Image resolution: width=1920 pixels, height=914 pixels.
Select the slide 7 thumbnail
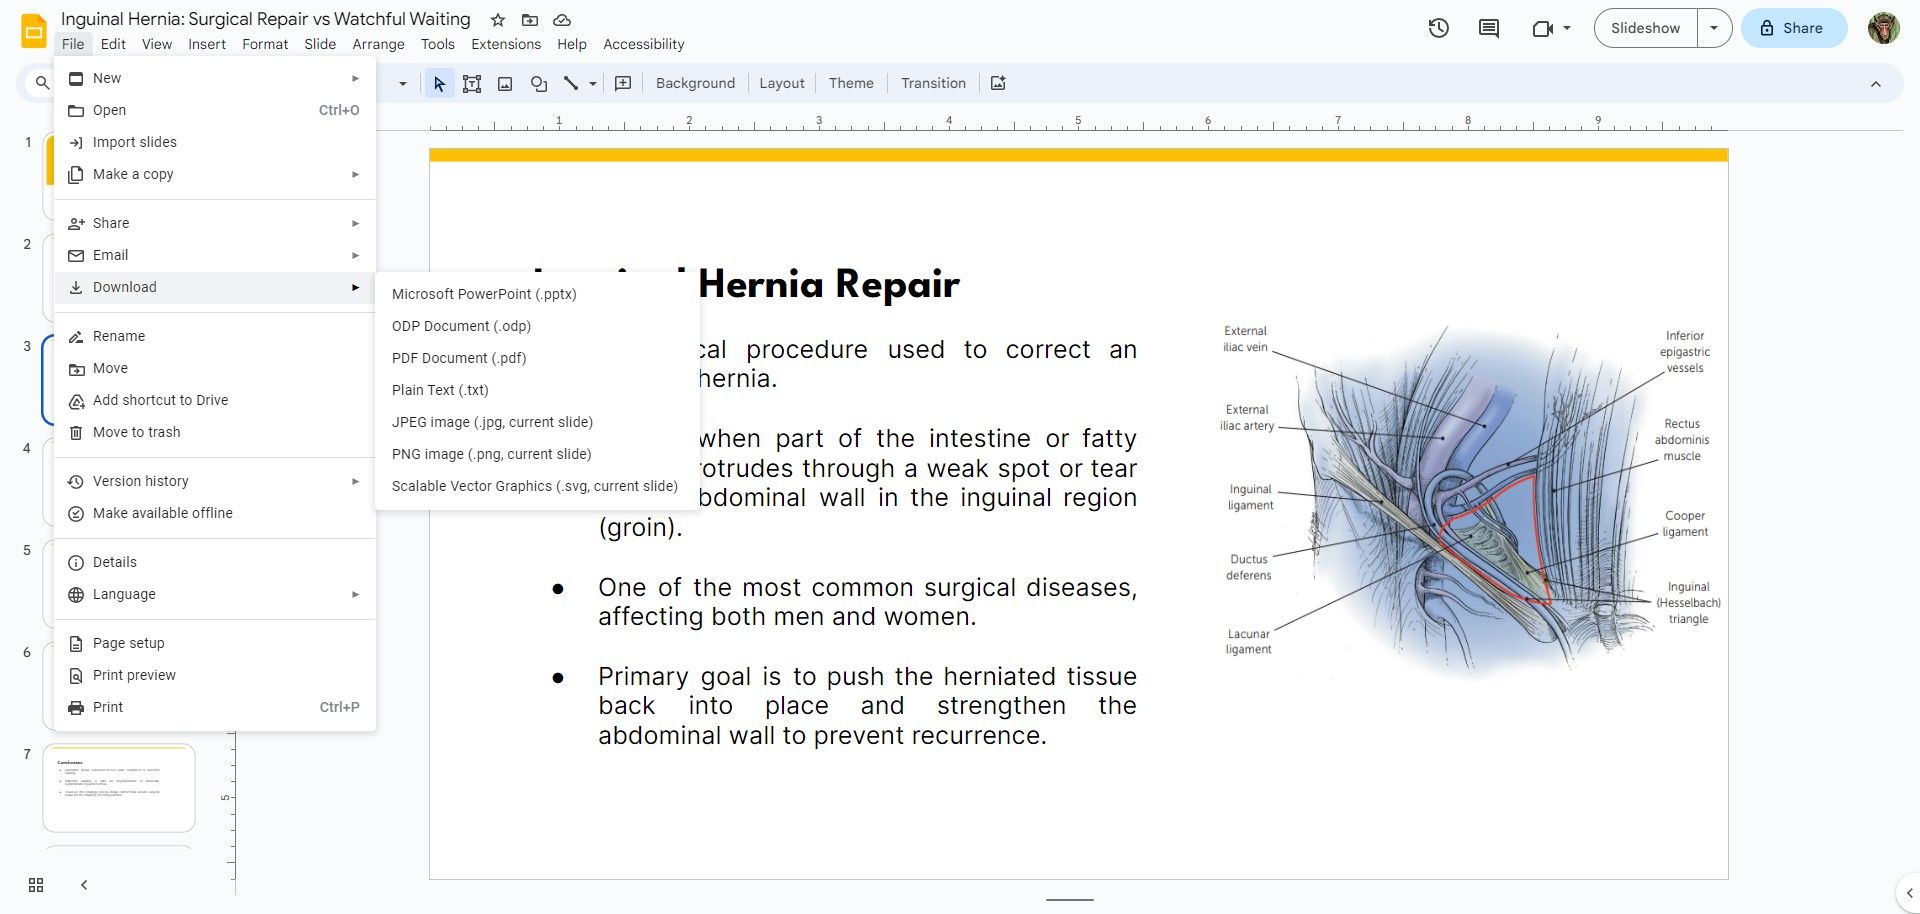tap(118, 788)
